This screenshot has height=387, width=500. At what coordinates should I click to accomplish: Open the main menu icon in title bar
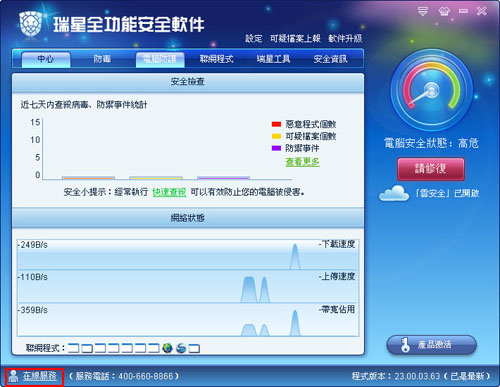423,11
